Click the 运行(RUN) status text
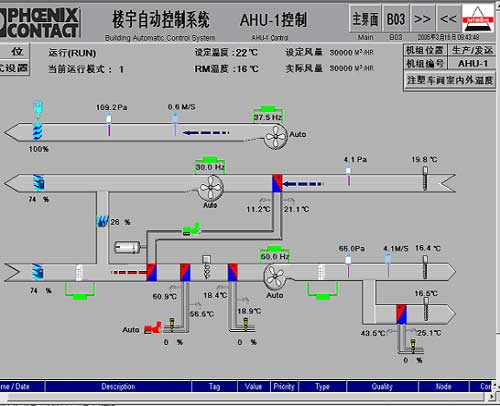This screenshot has width=500, height=406. (72, 53)
